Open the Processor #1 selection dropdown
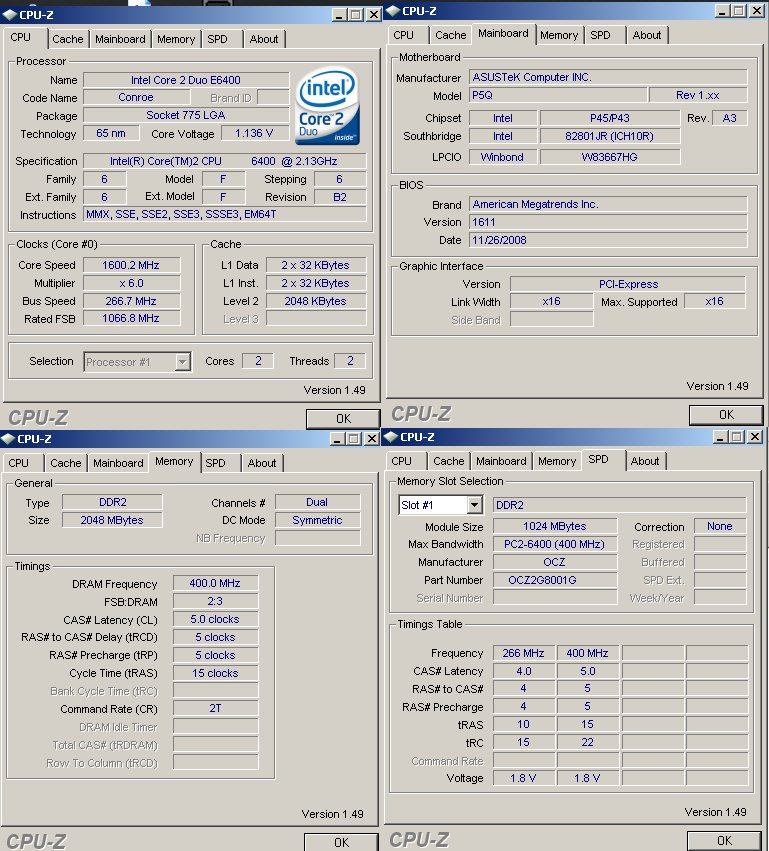Viewport: 769px width, 851px height. 183,361
